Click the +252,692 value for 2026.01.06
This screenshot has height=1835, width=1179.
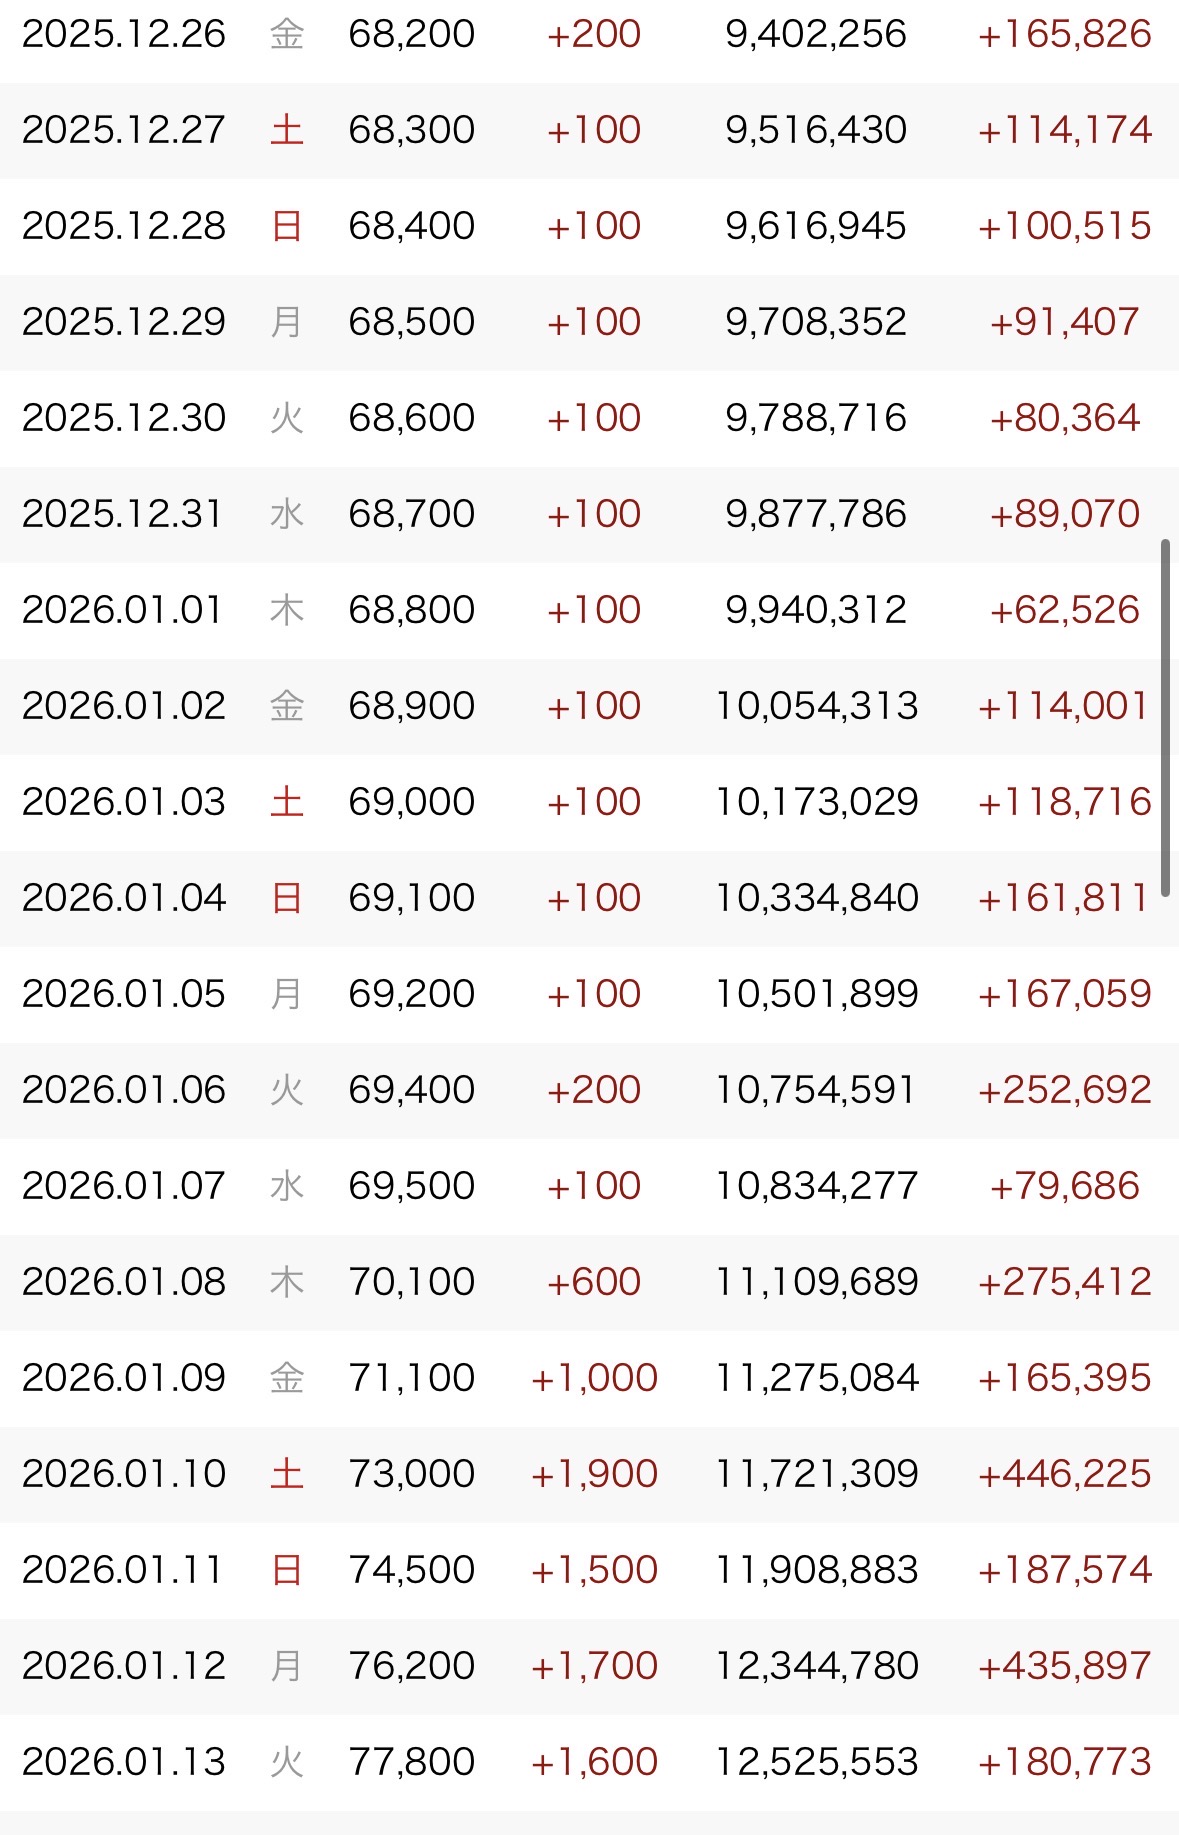pos(1064,1090)
